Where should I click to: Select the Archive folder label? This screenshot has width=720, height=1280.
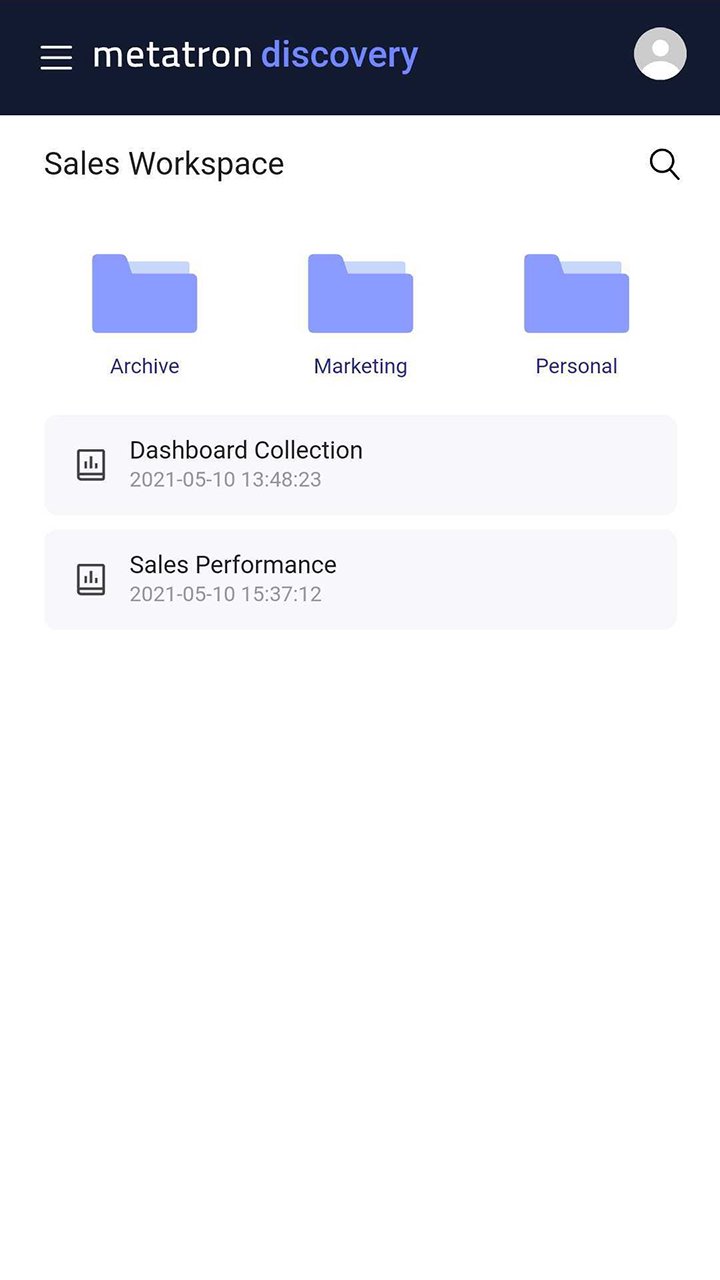[144, 366]
